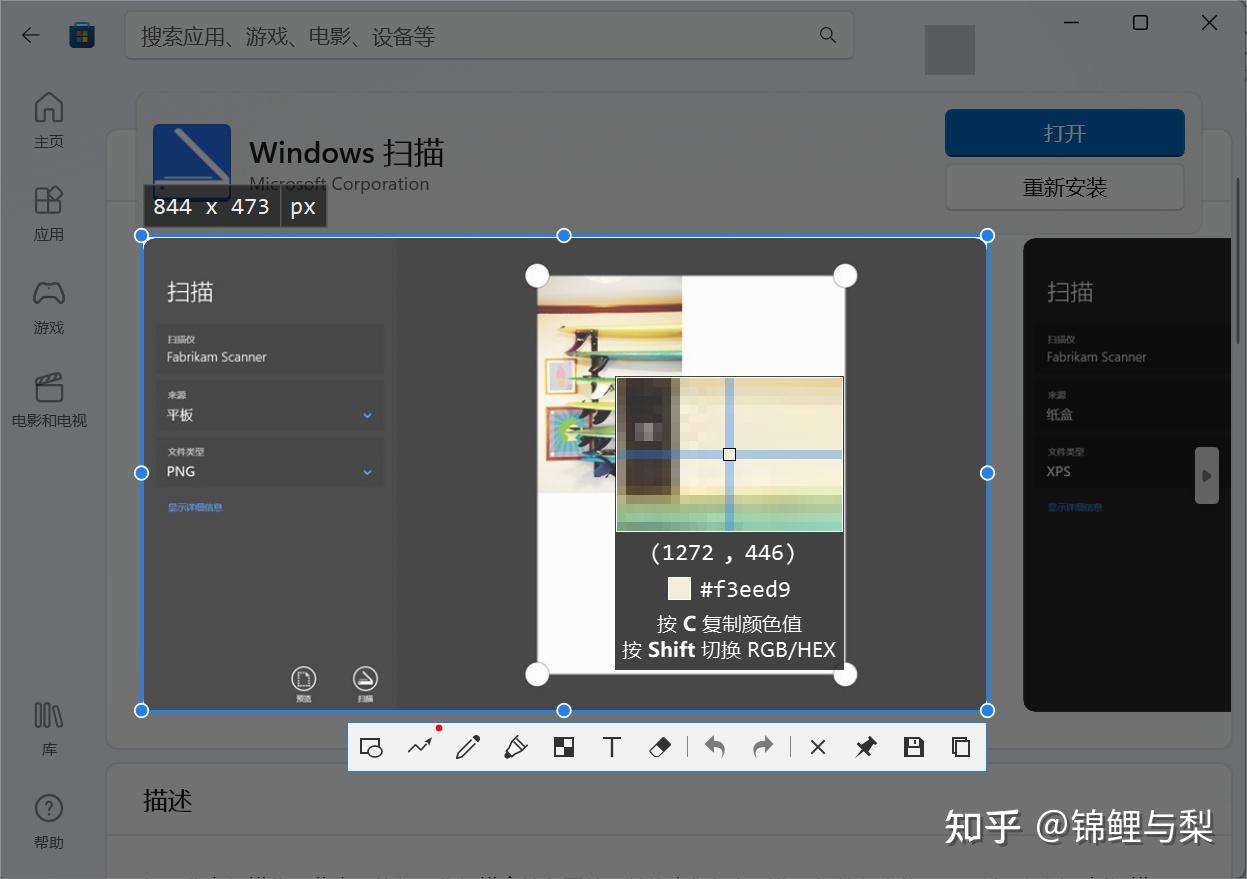The width and height of the screenshot is (1247, 879).
Task: Open the 游戏 games section
Action: click(49, 306)
